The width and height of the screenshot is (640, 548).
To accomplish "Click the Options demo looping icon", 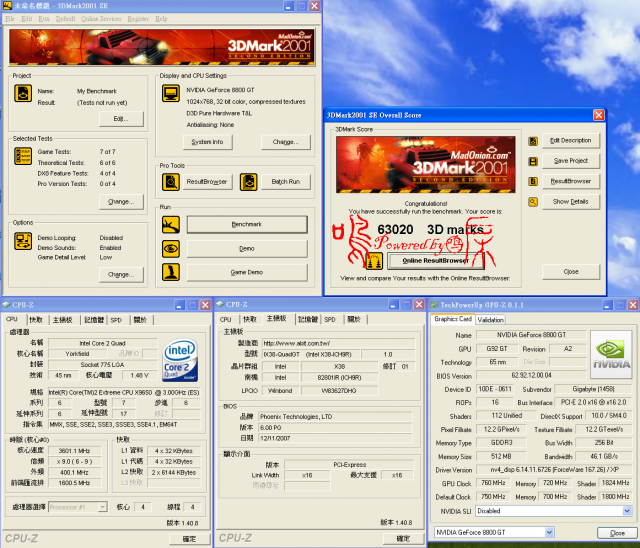I will (23, 241).
